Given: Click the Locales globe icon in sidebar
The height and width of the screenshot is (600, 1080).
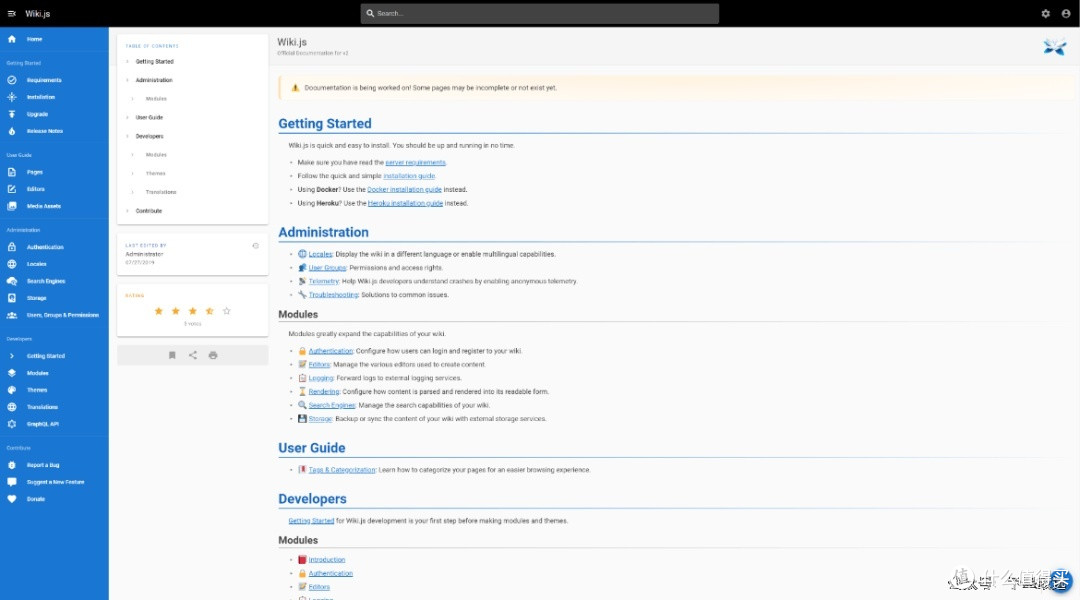Looking at the screenshot, I should pyautogui.click(x=12, y=264).
